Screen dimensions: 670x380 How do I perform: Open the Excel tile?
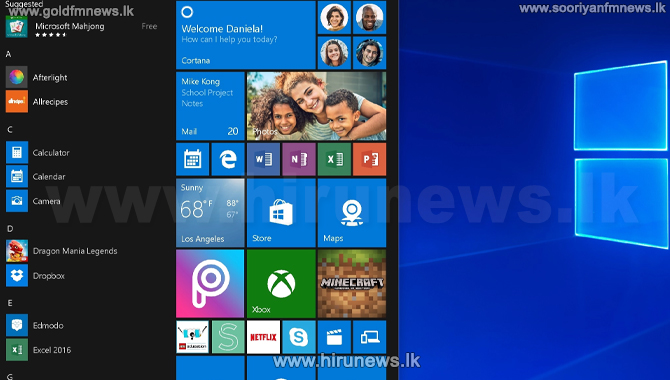335,159
